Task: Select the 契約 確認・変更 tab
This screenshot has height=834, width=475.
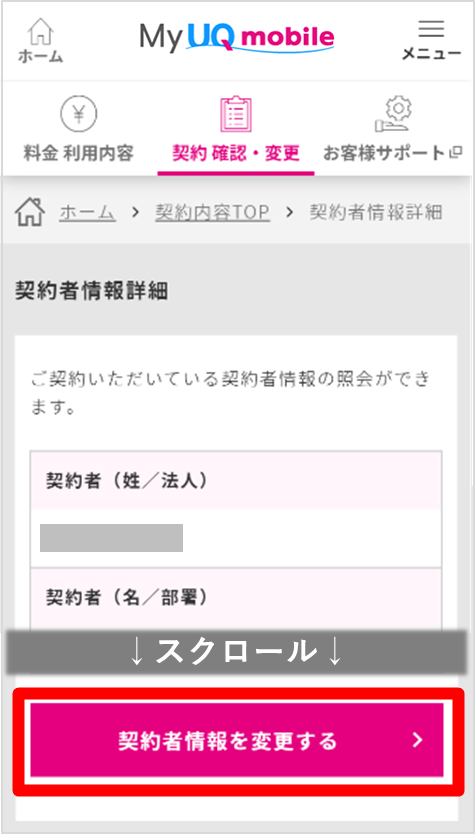Action: [x=236, y=154]
